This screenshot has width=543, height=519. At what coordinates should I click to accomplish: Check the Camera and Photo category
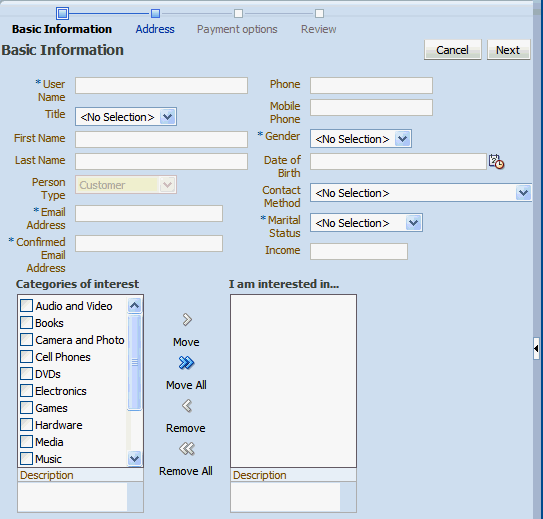[26, 340]
